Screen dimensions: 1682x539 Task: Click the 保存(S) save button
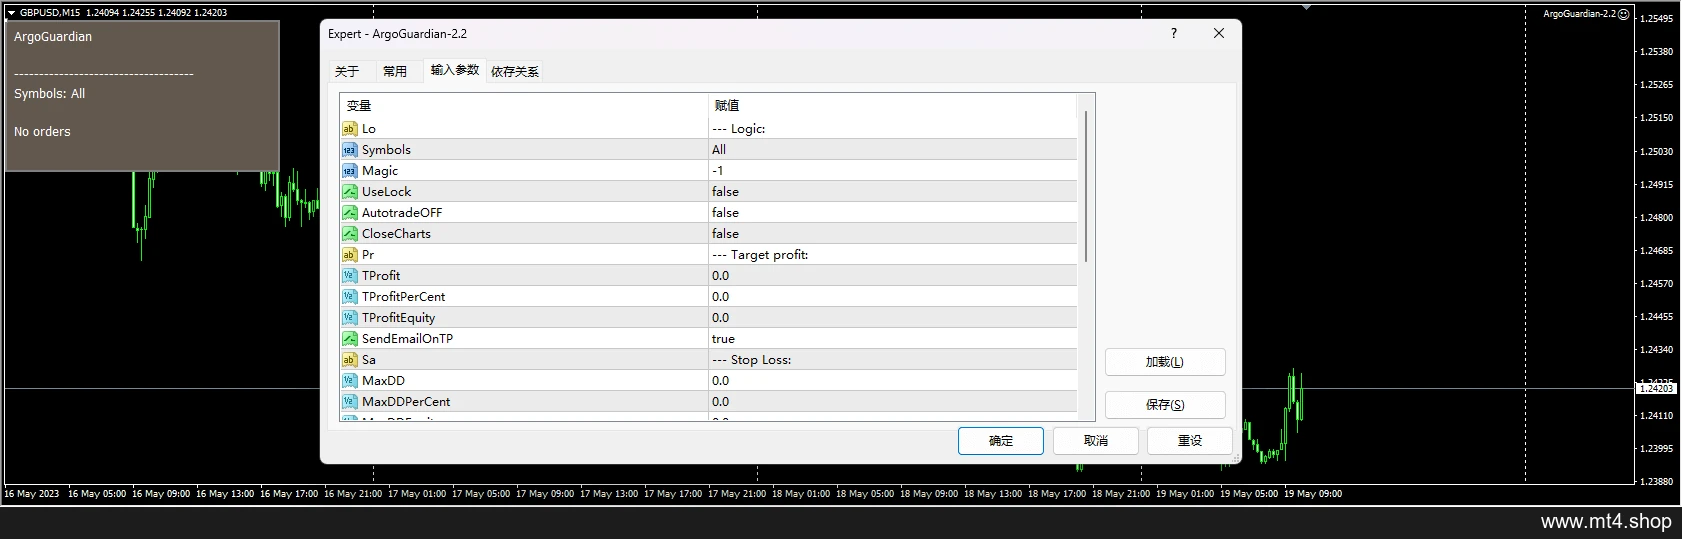[x=1165, y=405]
